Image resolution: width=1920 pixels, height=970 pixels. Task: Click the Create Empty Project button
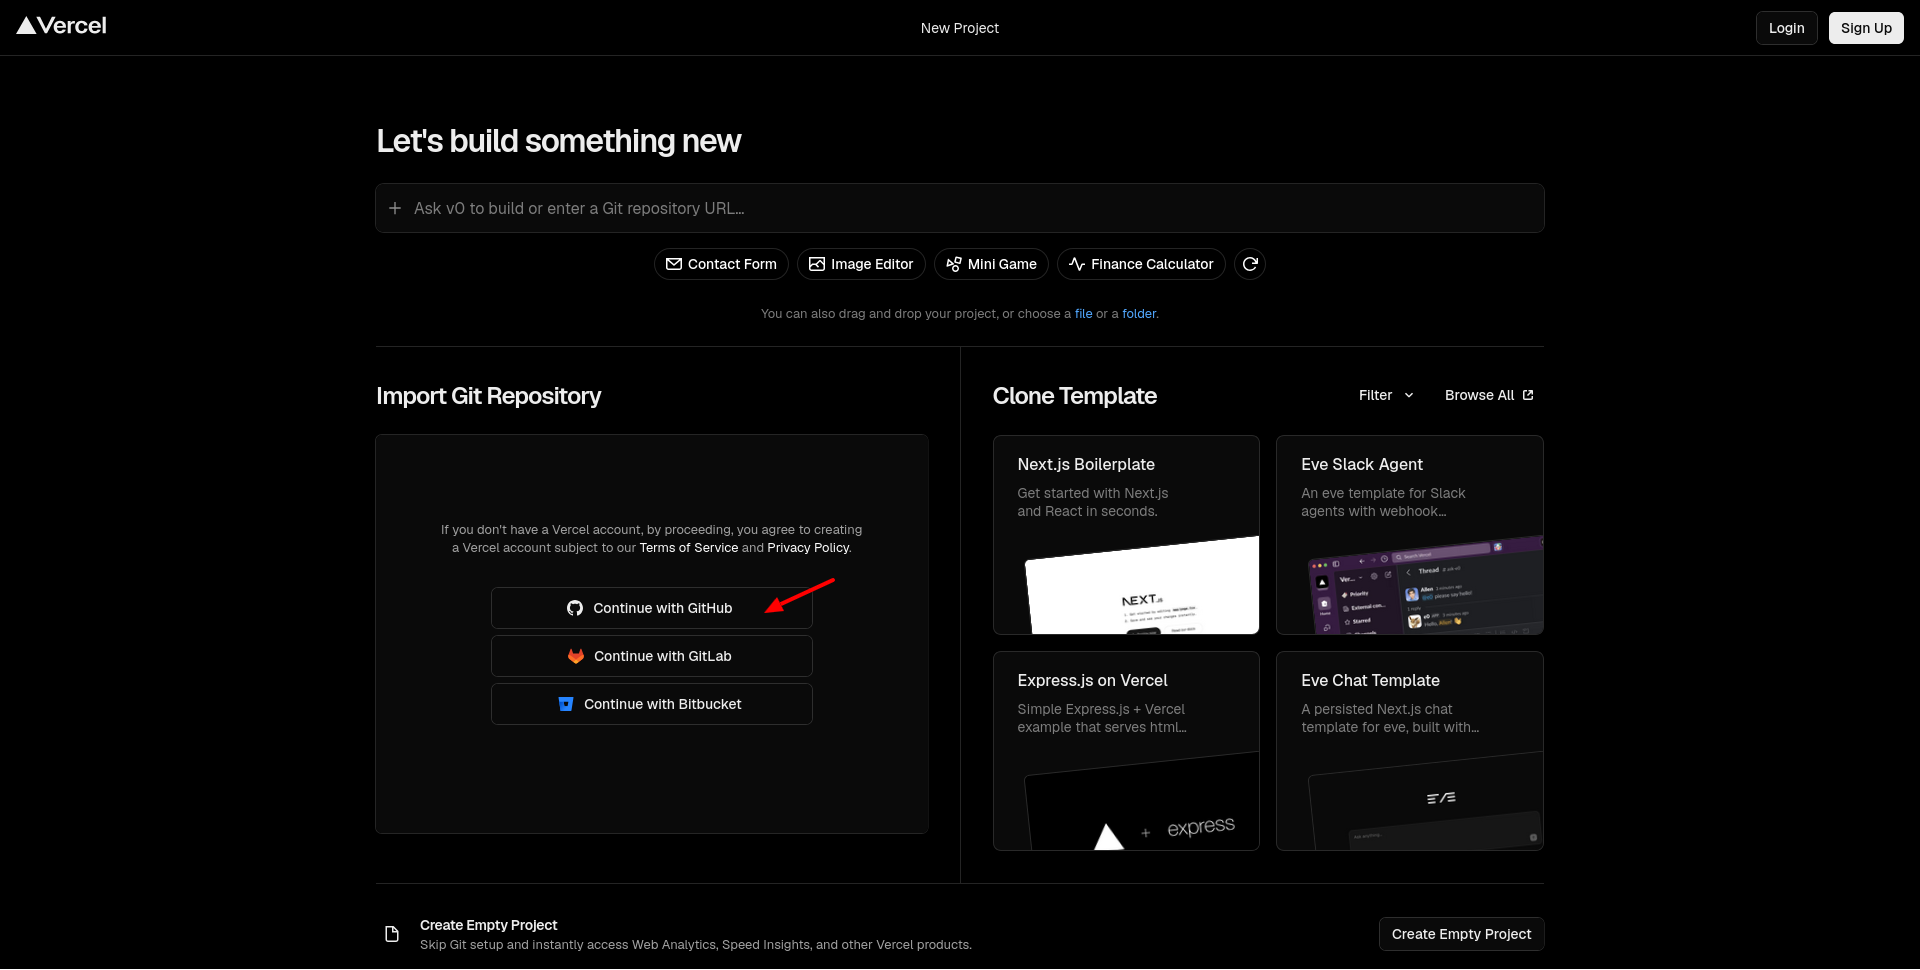1461,934
